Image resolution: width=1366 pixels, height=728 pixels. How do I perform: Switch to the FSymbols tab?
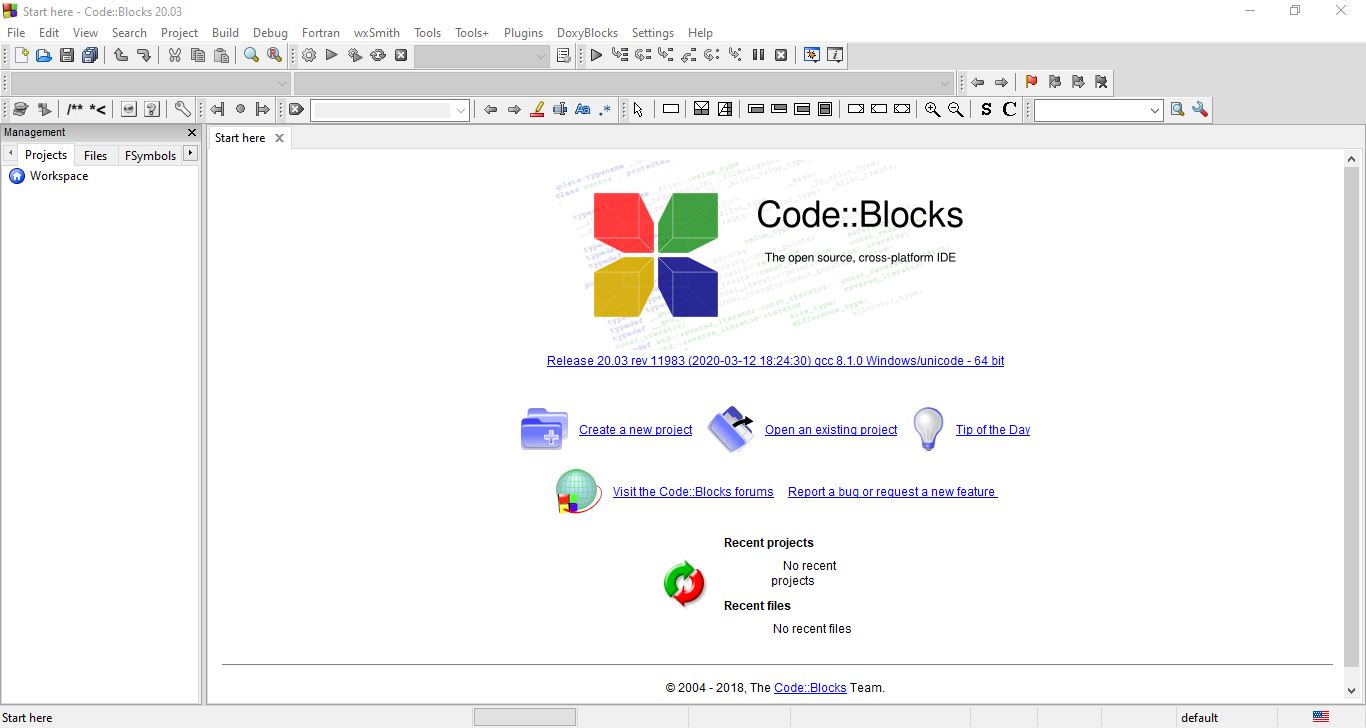[x=150, y=155]
